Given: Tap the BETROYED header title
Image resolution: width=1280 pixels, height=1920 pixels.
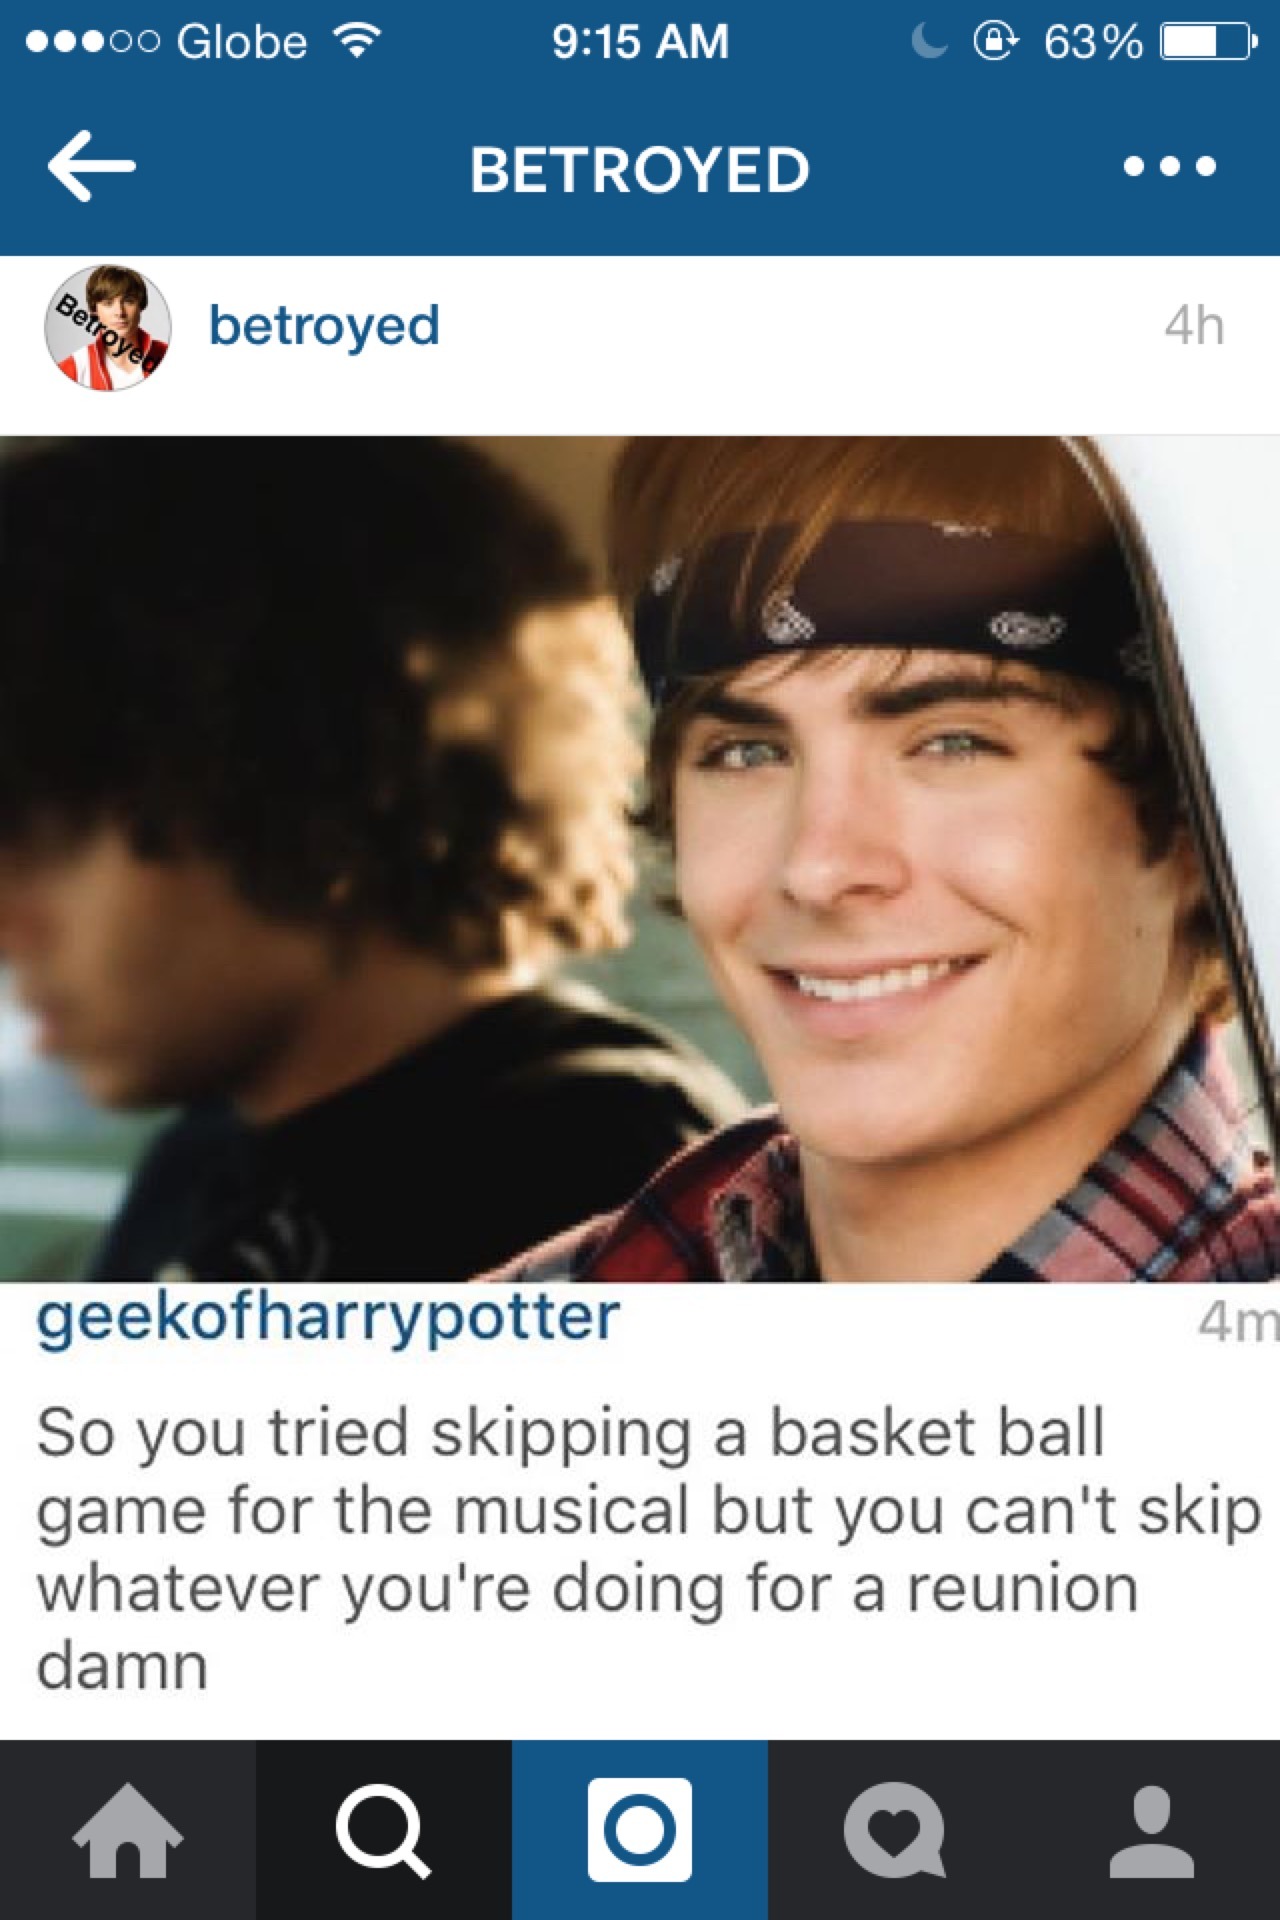Looking at the screenshot, I should click(640, 168).
